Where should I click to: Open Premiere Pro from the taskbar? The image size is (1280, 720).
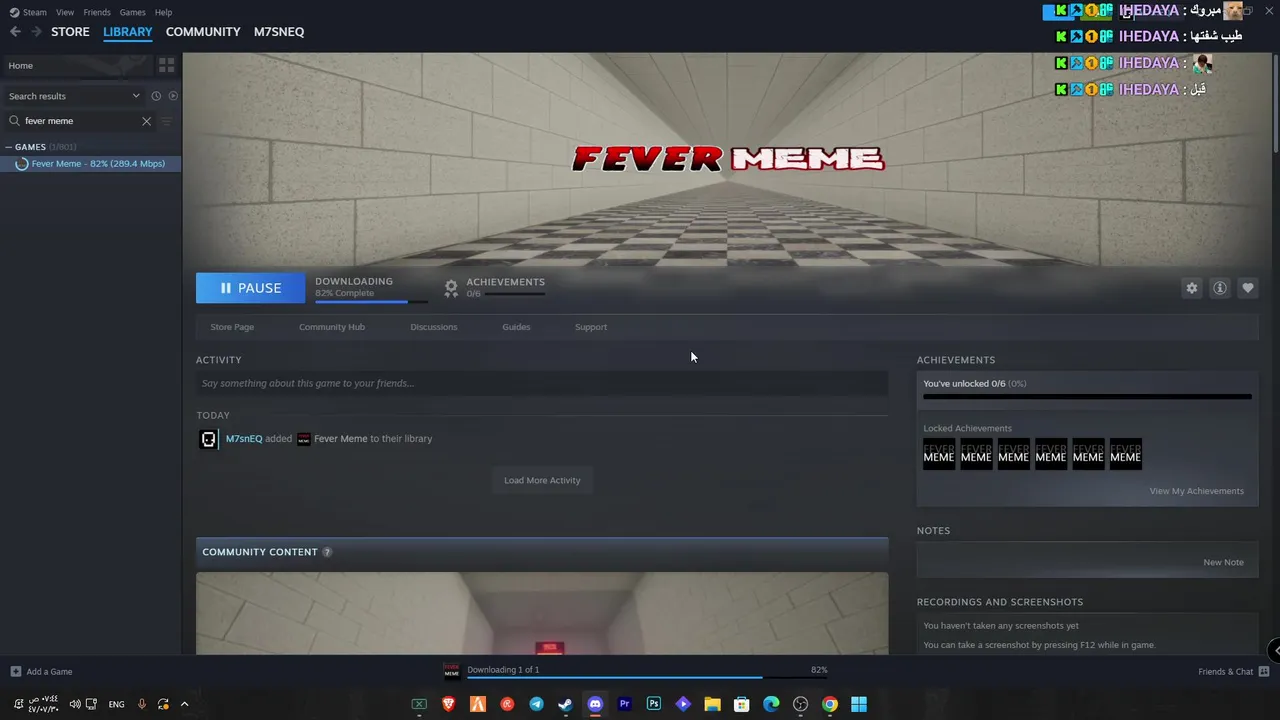point(625,704)
